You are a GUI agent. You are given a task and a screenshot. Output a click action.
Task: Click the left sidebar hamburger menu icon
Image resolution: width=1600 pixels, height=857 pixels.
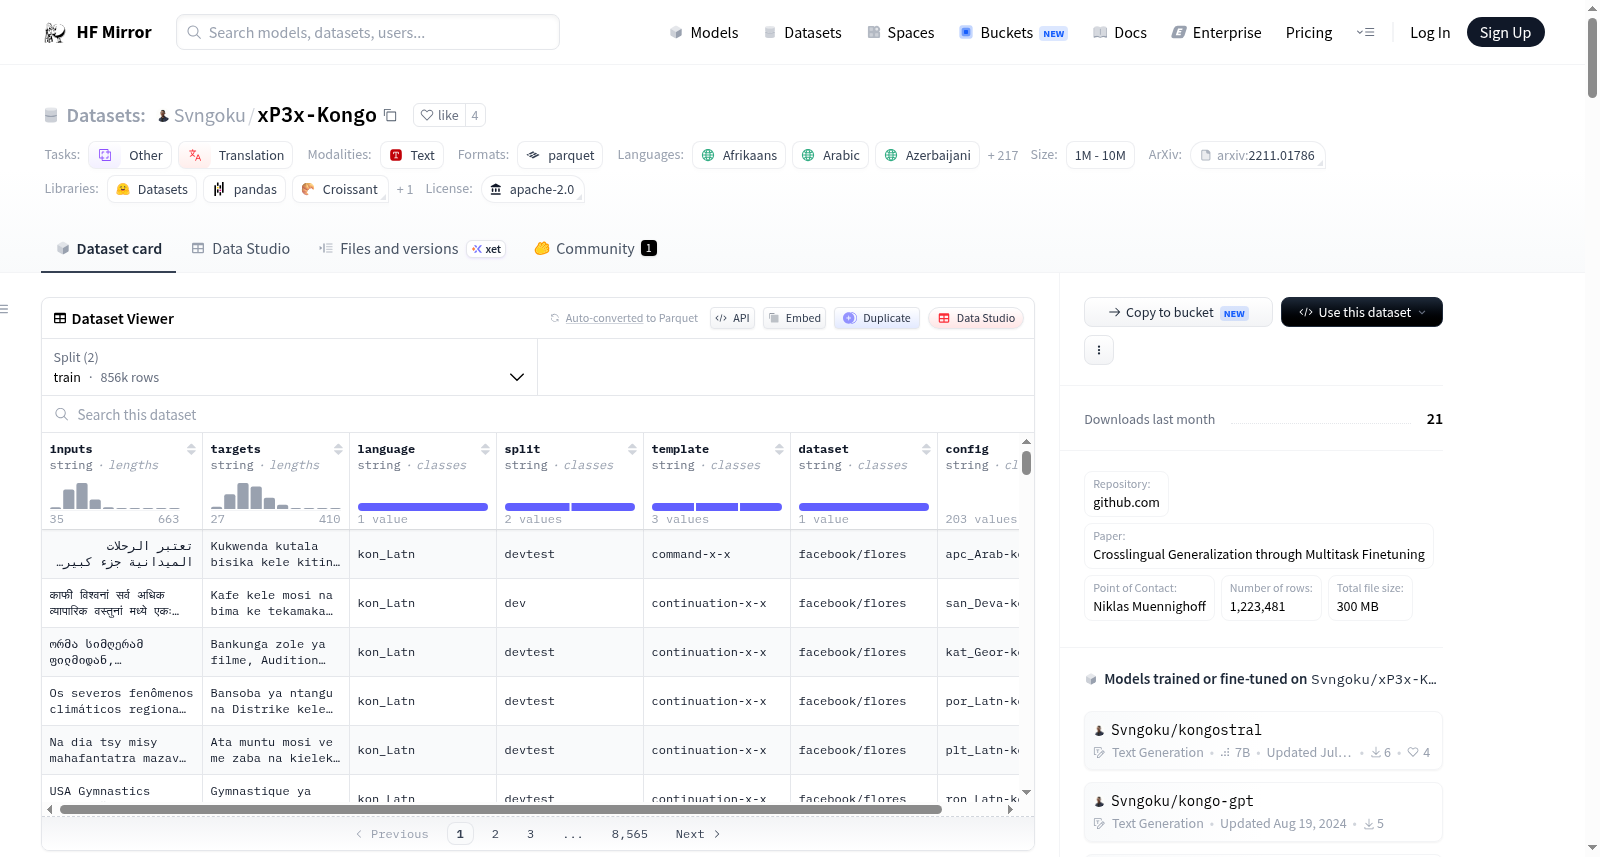coord(5,309)
